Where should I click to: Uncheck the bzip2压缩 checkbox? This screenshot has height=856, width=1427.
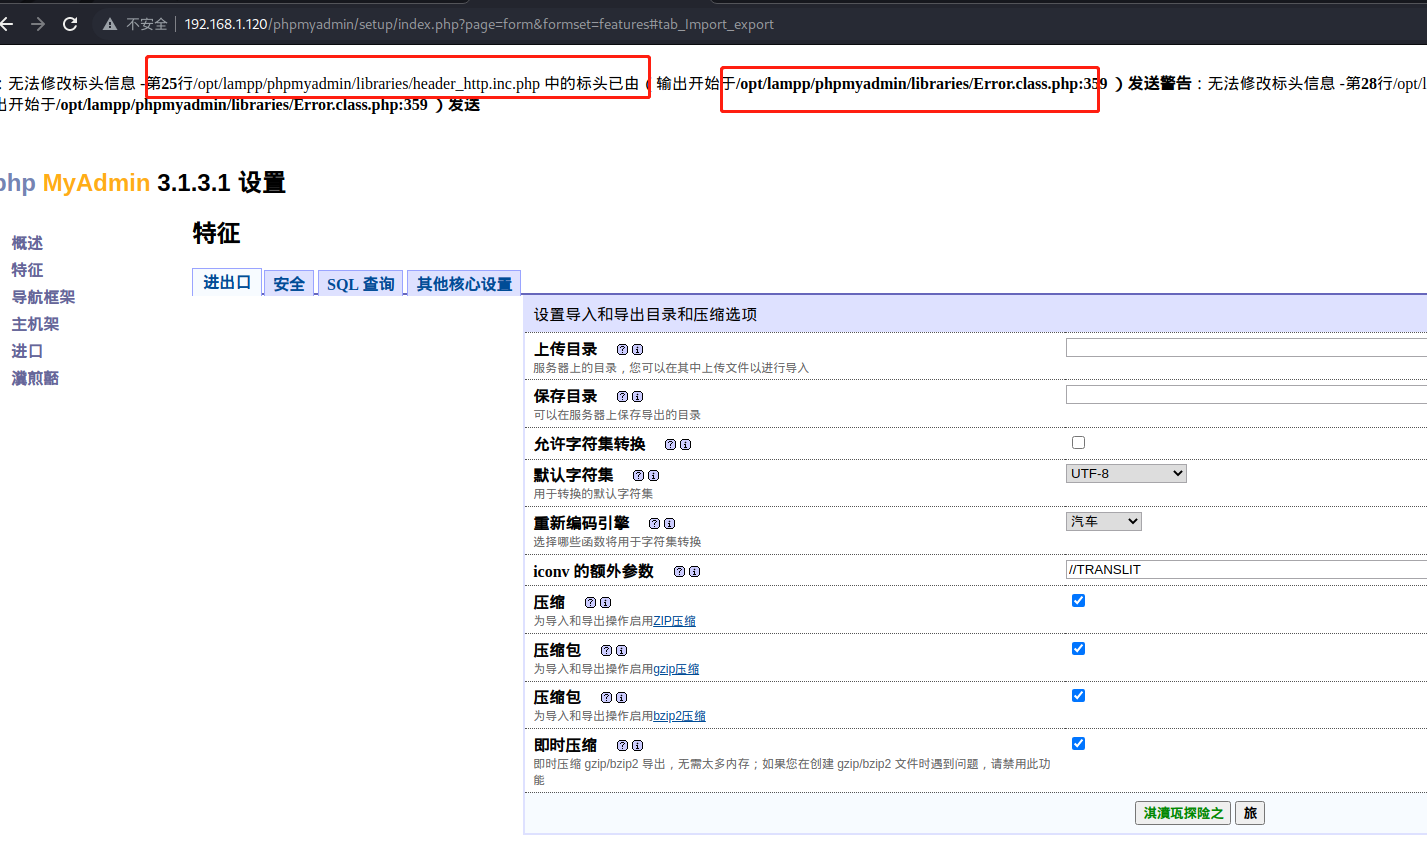(x=1078, y=696)
